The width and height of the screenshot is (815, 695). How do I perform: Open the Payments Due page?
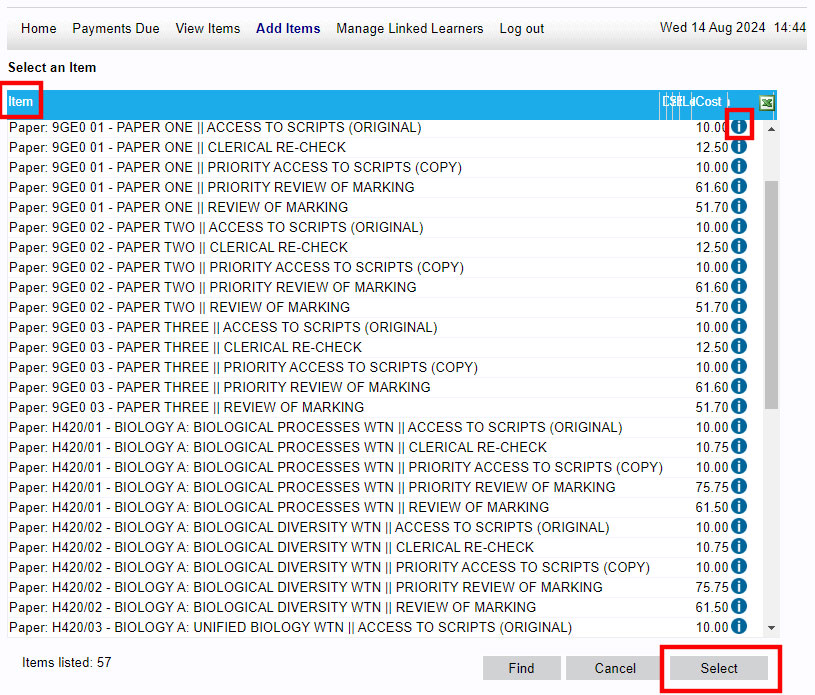click(115, 29)
